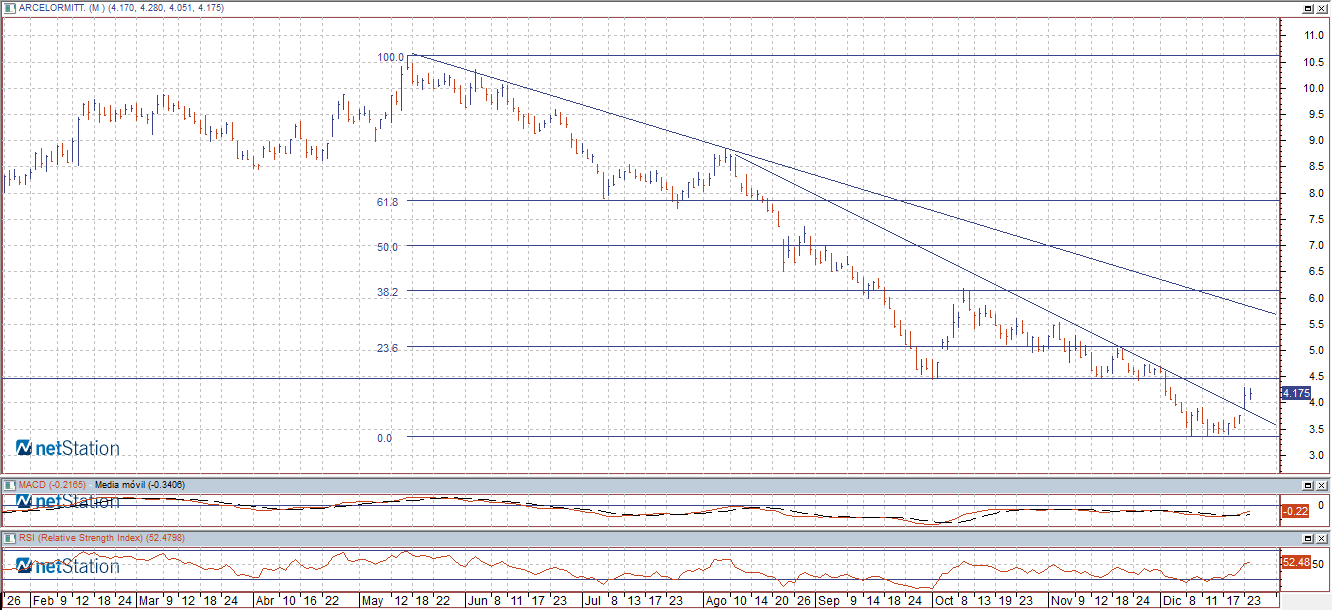Select the 38.2 Fibonacci level label

[x=387, y=292]
